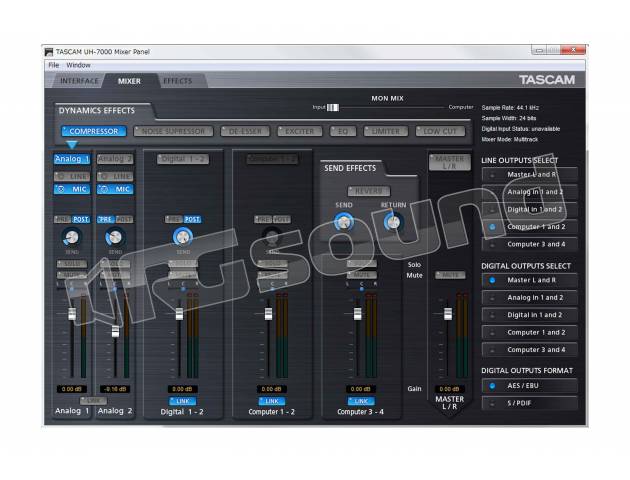
Task: Enable the LIMITER effect
Action: (x=386, y=131)
